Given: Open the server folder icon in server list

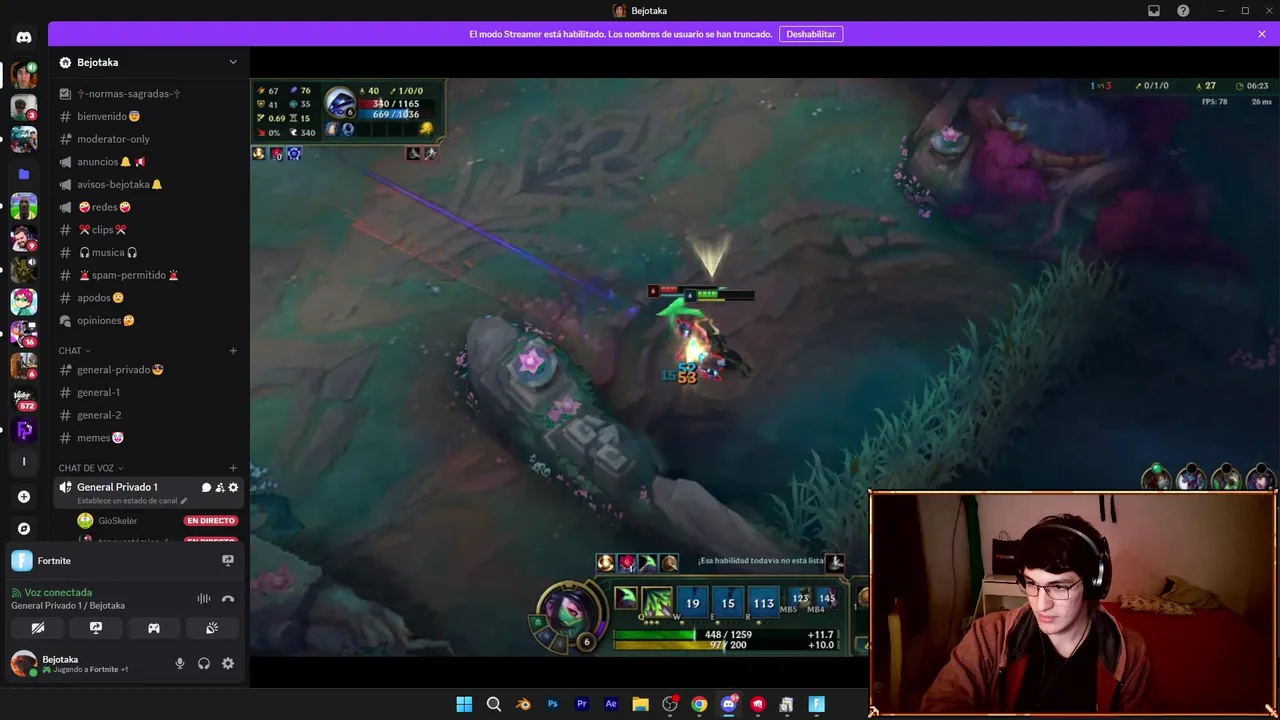Looking at the screenshot, I should 24,174.
